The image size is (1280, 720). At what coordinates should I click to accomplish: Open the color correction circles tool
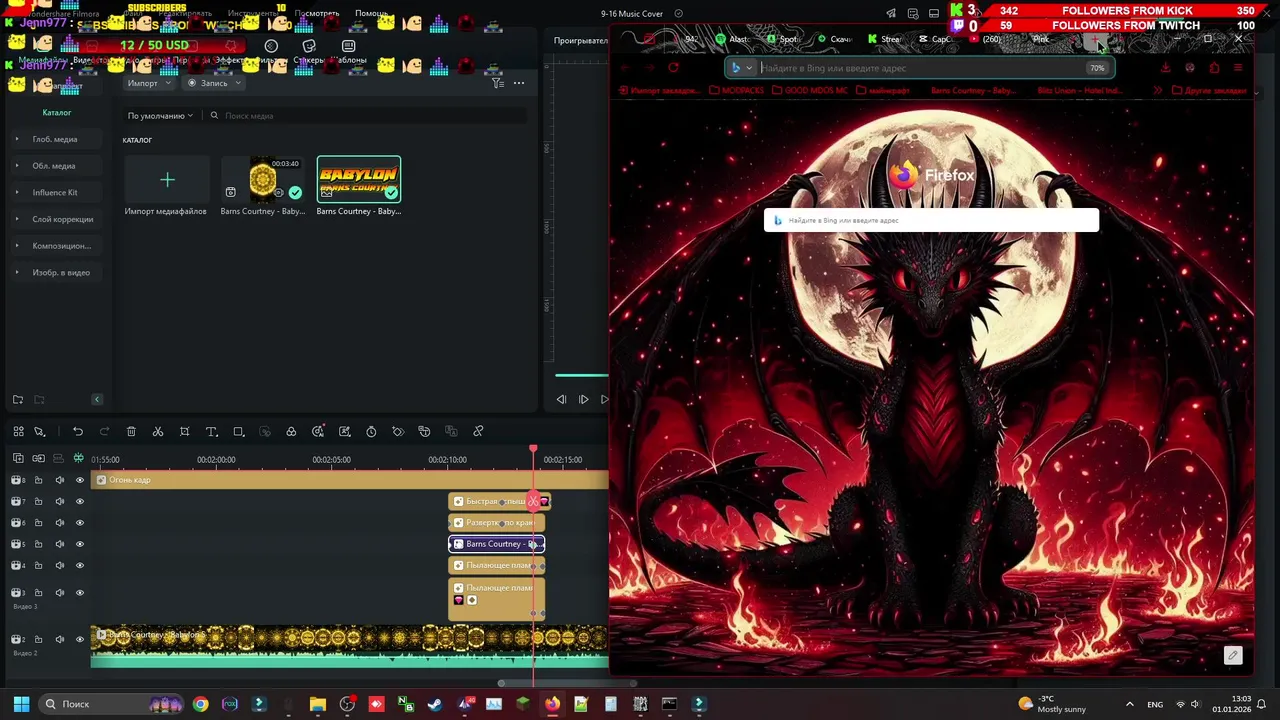291,432
